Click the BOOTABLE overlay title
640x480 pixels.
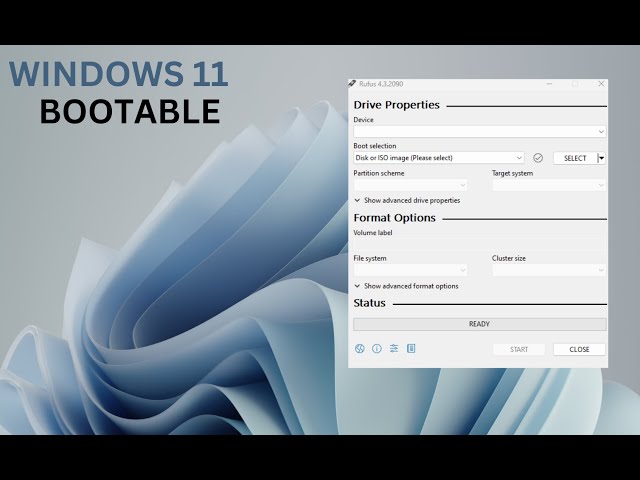click(130, 111)
